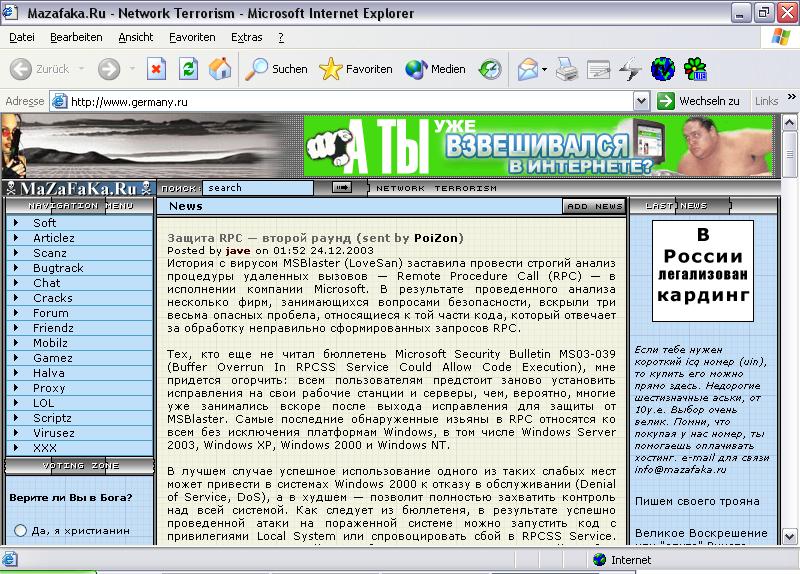The height and width of the screenshot is (574, 800).
Task: Open the Suchen search pane
Action: point(277,69)
